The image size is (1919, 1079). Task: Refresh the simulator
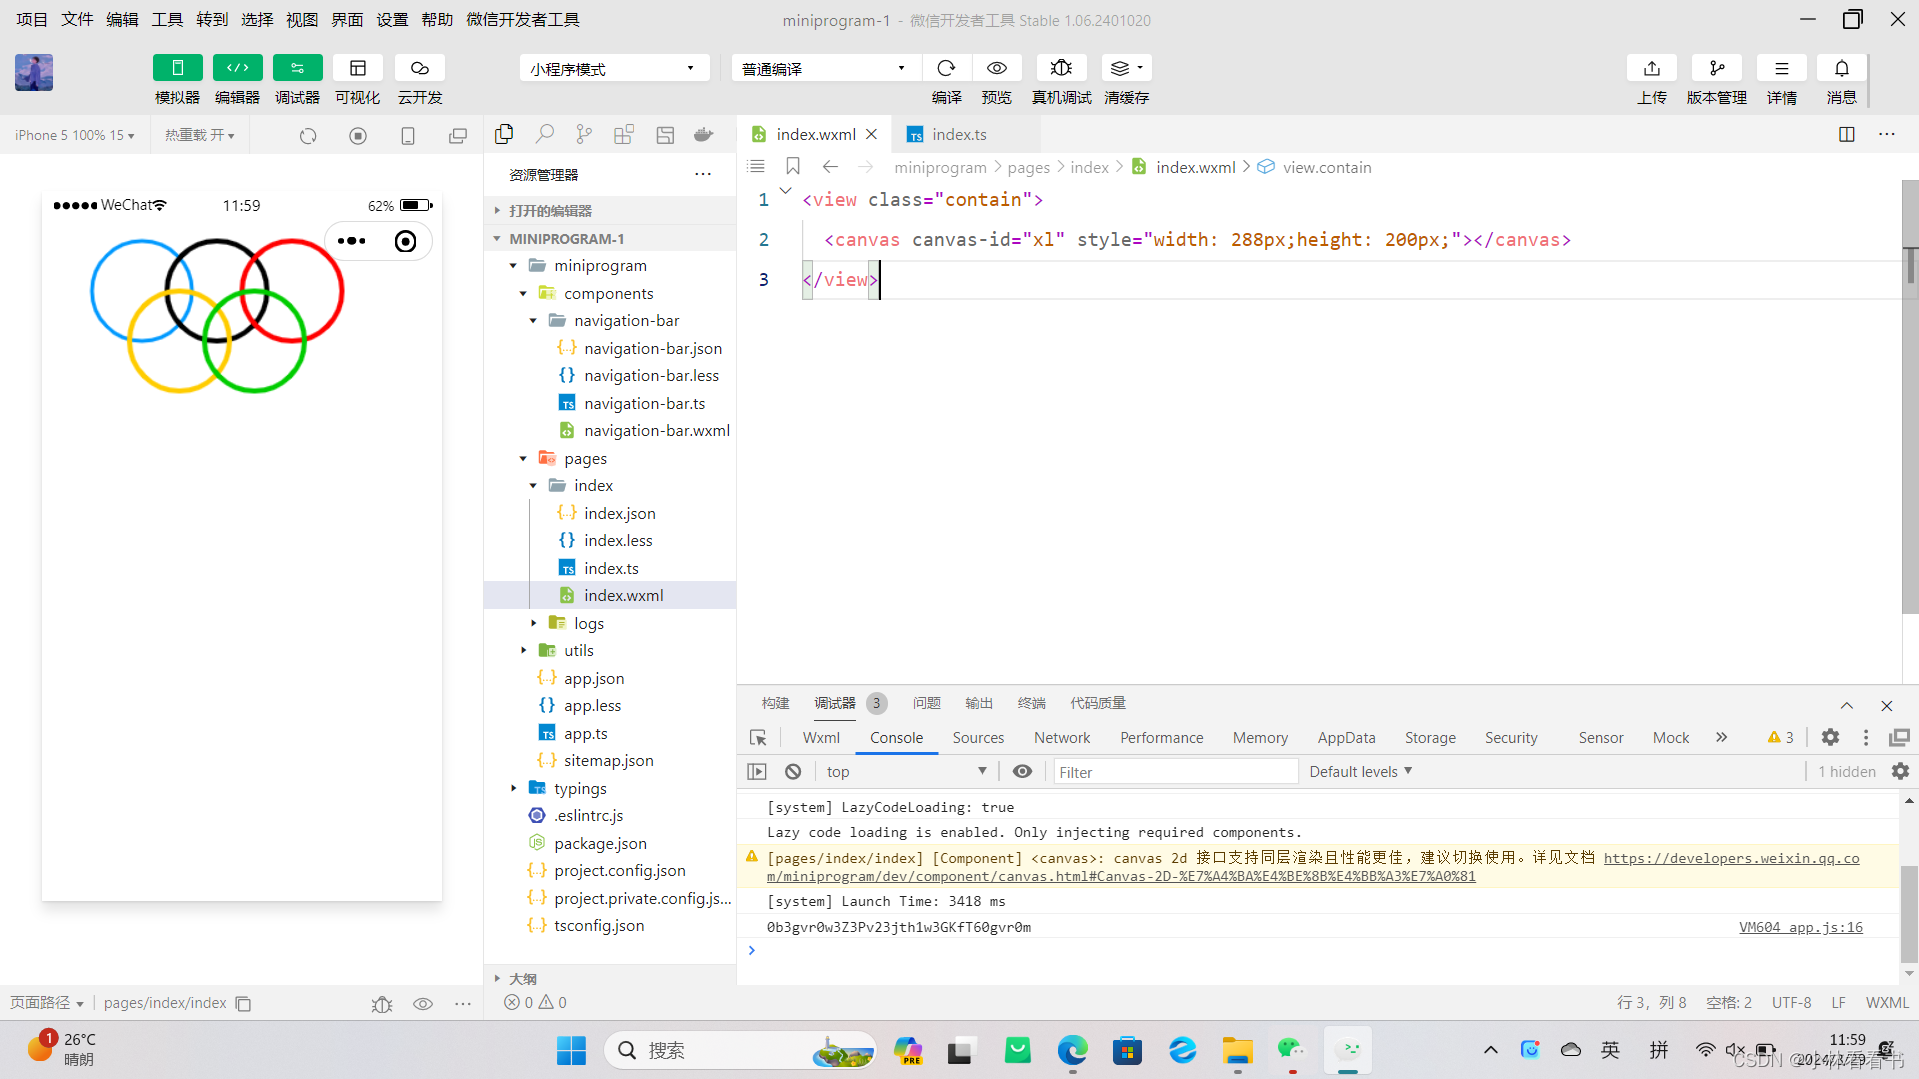[x=308, y=135]
